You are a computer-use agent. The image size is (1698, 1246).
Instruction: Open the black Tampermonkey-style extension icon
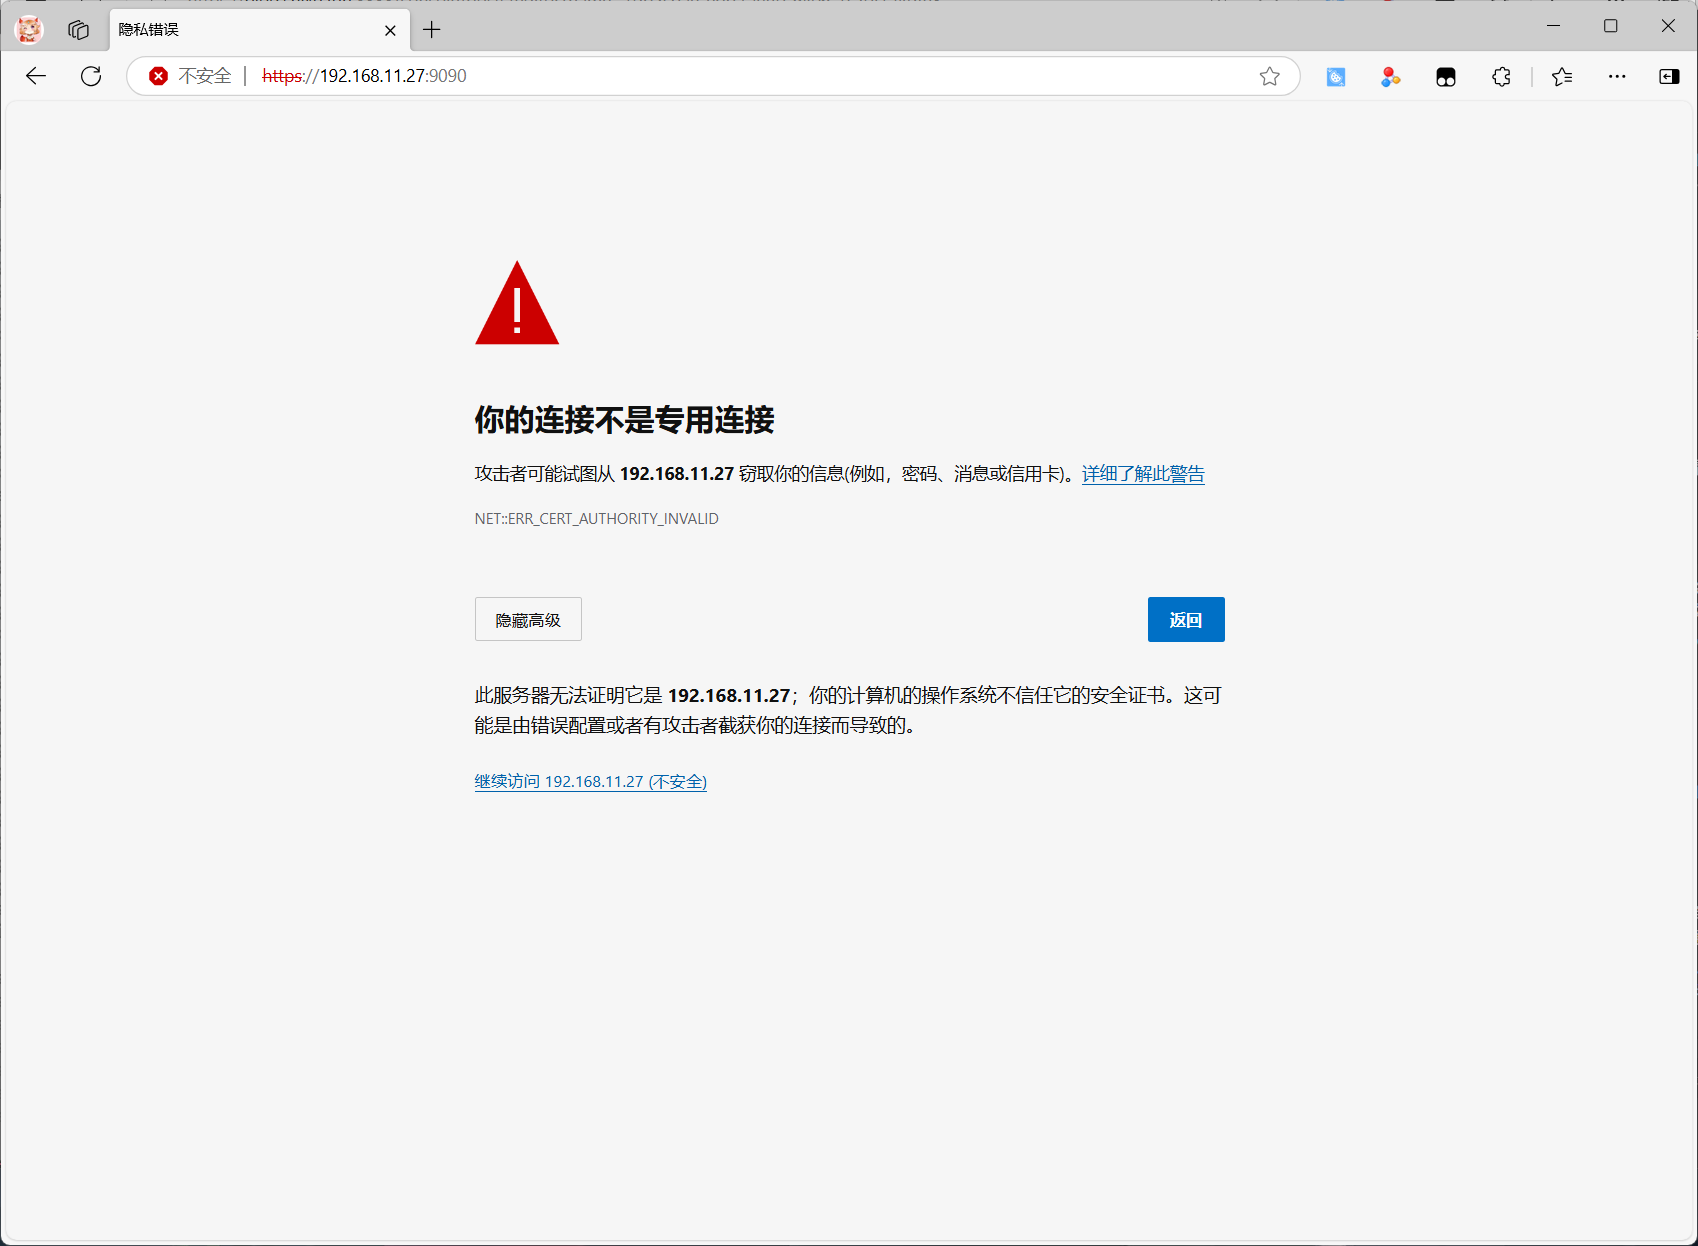pyautogui.click(x=1446, y=77)
